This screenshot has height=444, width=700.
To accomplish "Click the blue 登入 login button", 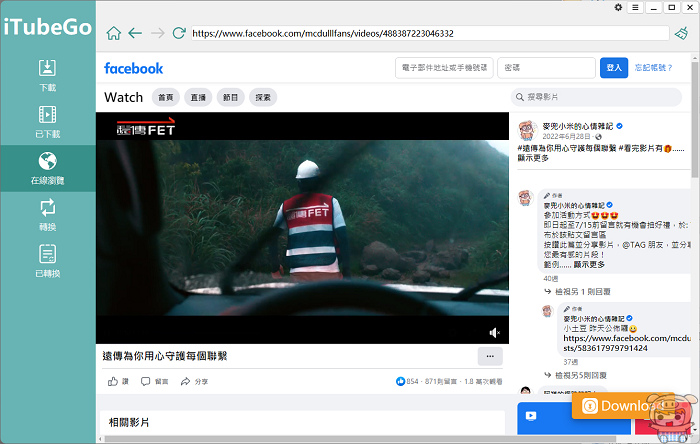I will pos(614,68).
